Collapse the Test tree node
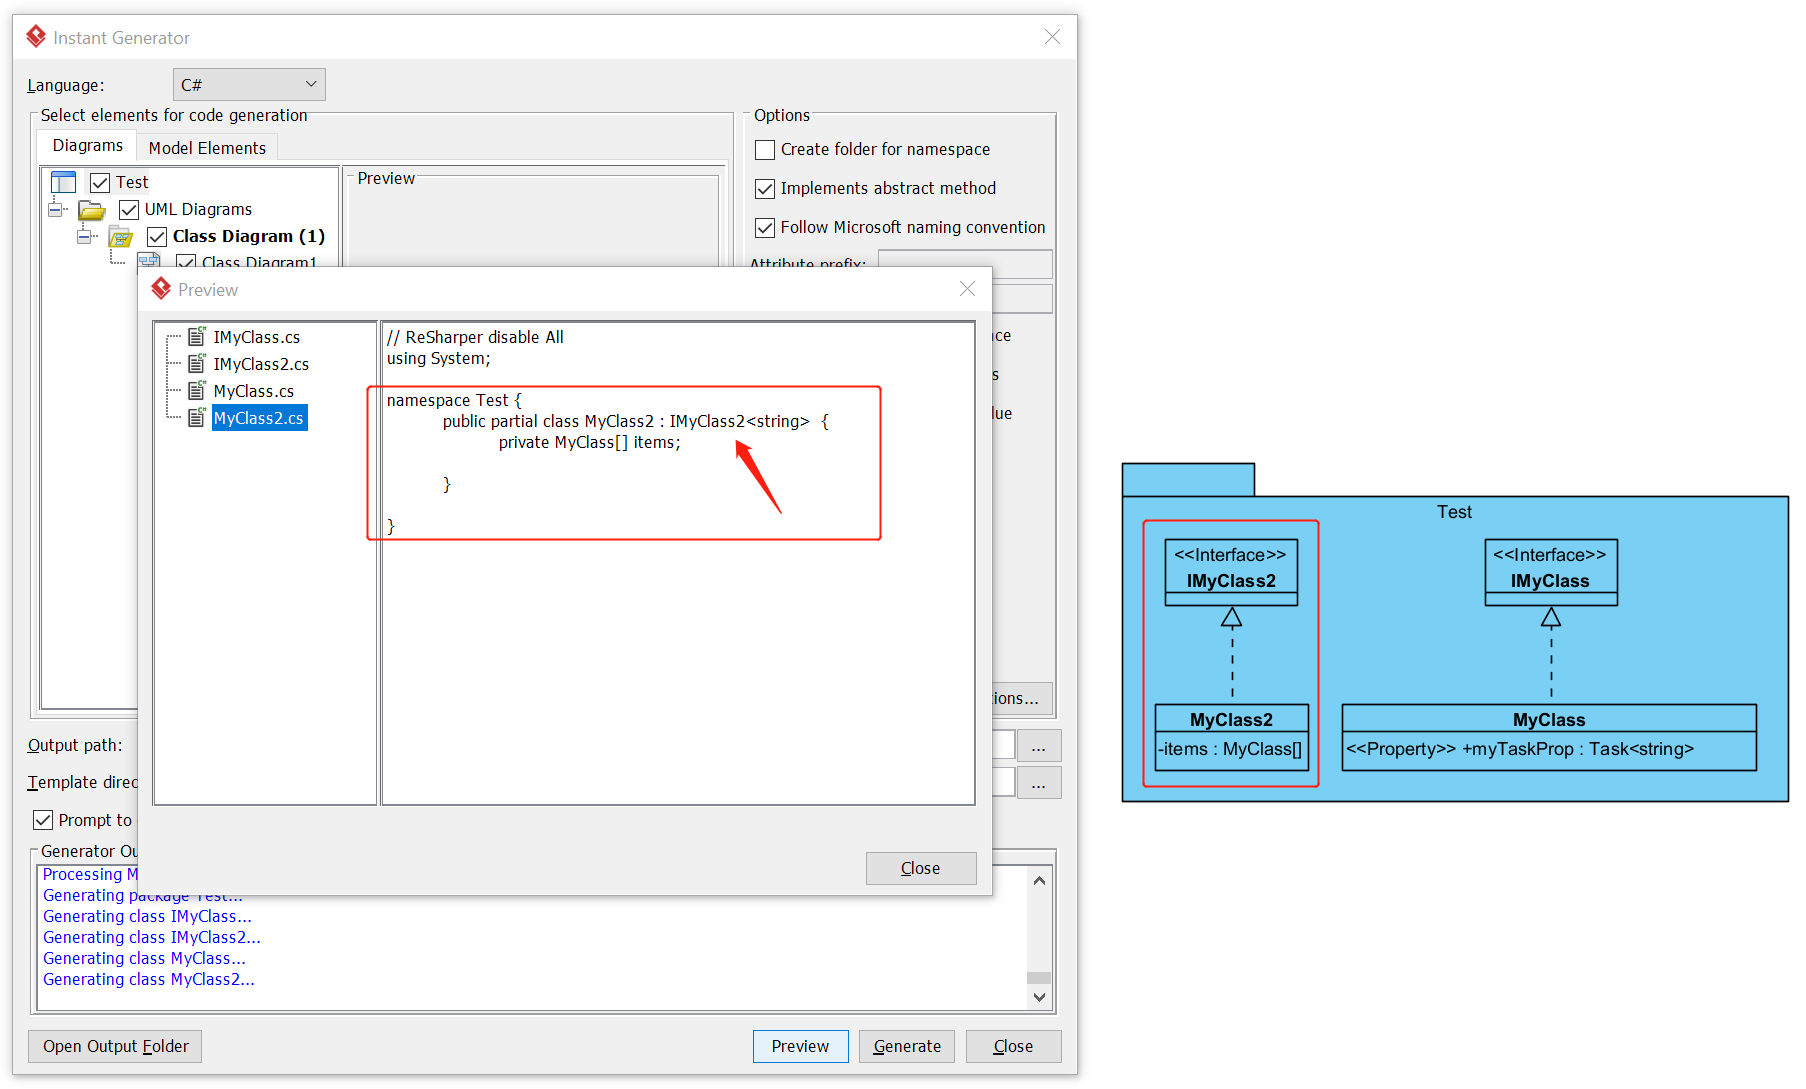Image resolution: width=1806 pixels, height=1089 pixels. tap(57, 209)
